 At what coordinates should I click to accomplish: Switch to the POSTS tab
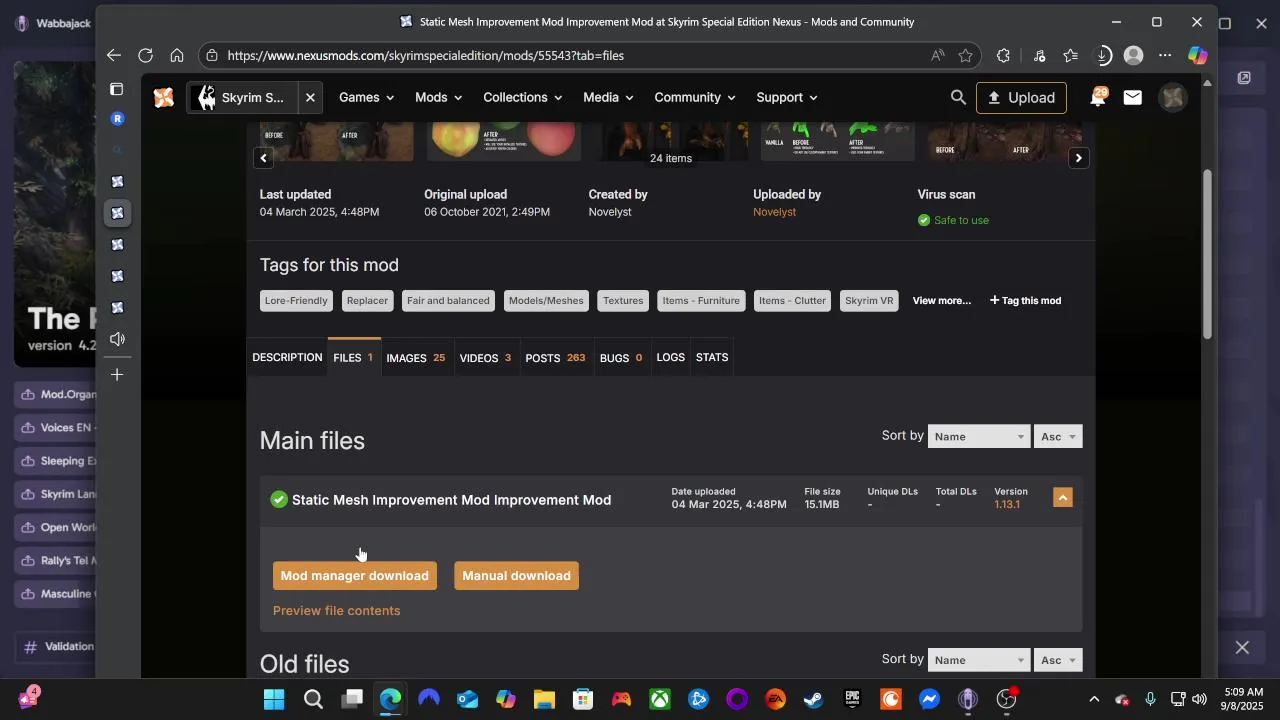[x=555, y=358]
